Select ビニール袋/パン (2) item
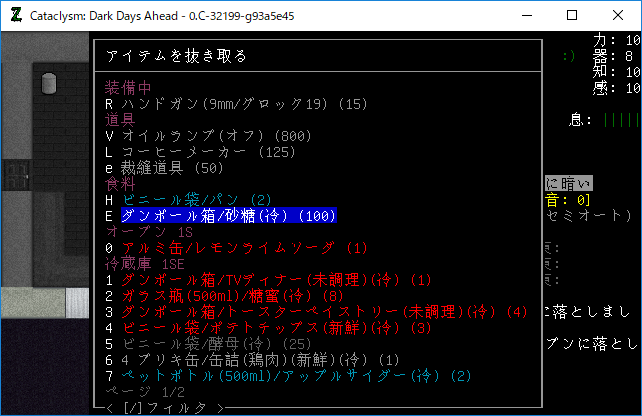This screenshot has height=416, width=642. click(188, 199)
